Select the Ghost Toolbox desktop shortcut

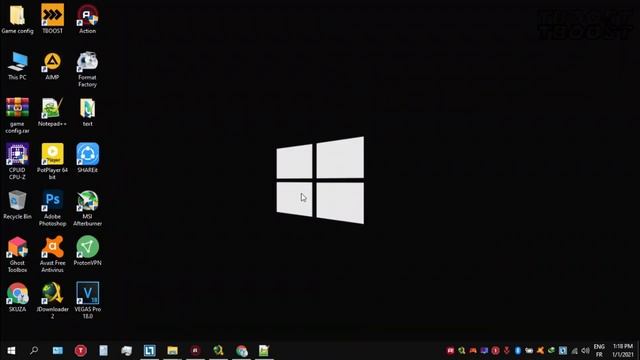(17, 255)
